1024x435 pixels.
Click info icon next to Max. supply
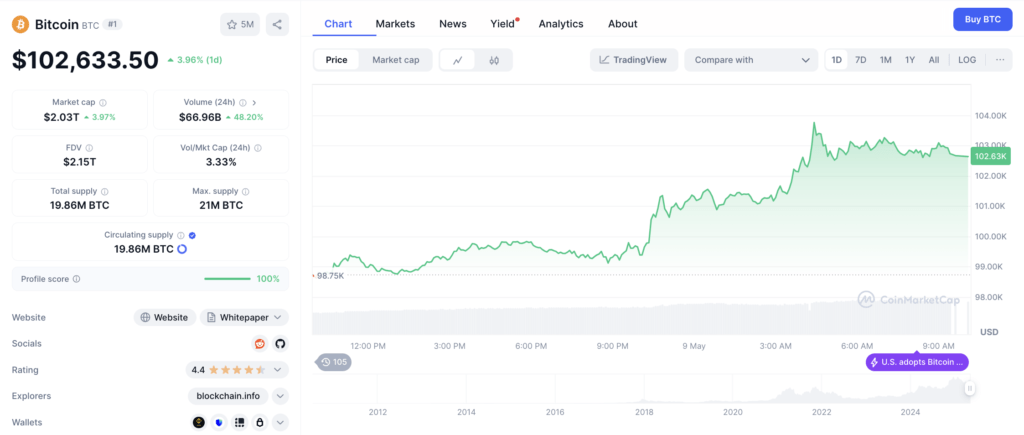[x=246, y=192]
